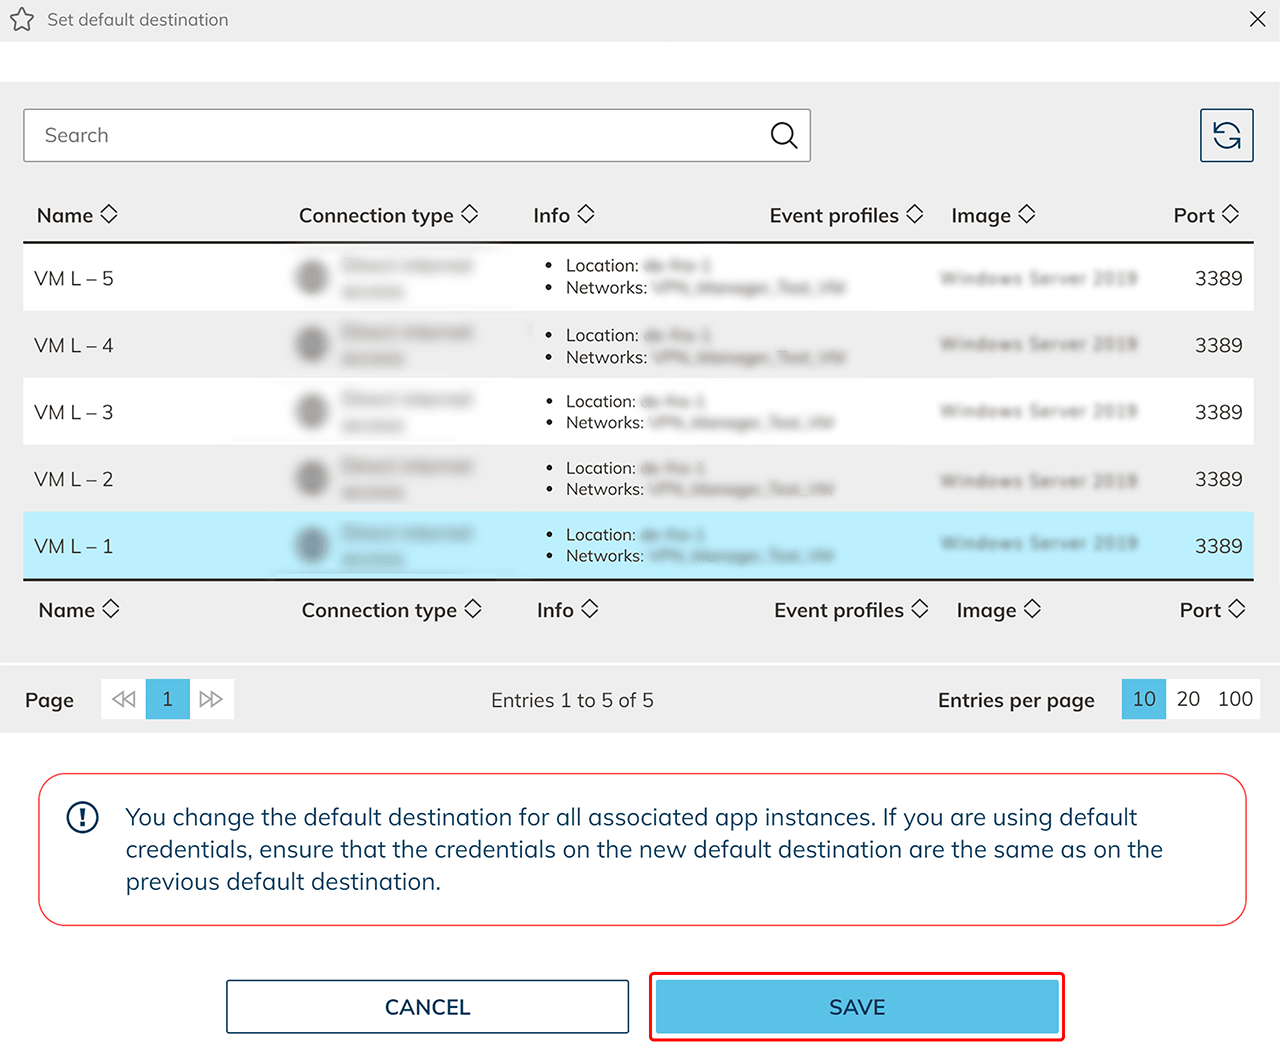The height and width of the screenshot is (1061, 1280).
Task: Sort by Connection type in top header
Action: [x=388, y=215]
